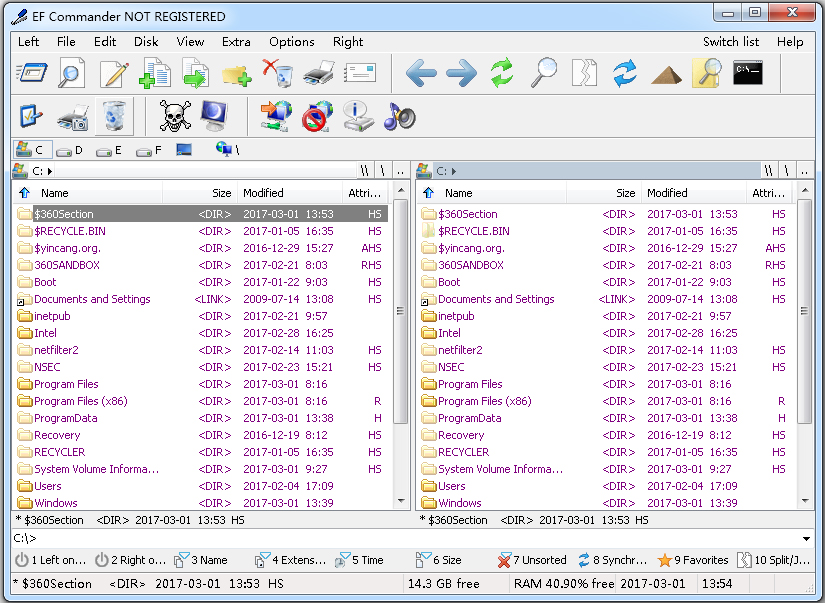Click the magnifier view file toolbar icon
Screen dimensions: 825x603
(x=71, y=73)
